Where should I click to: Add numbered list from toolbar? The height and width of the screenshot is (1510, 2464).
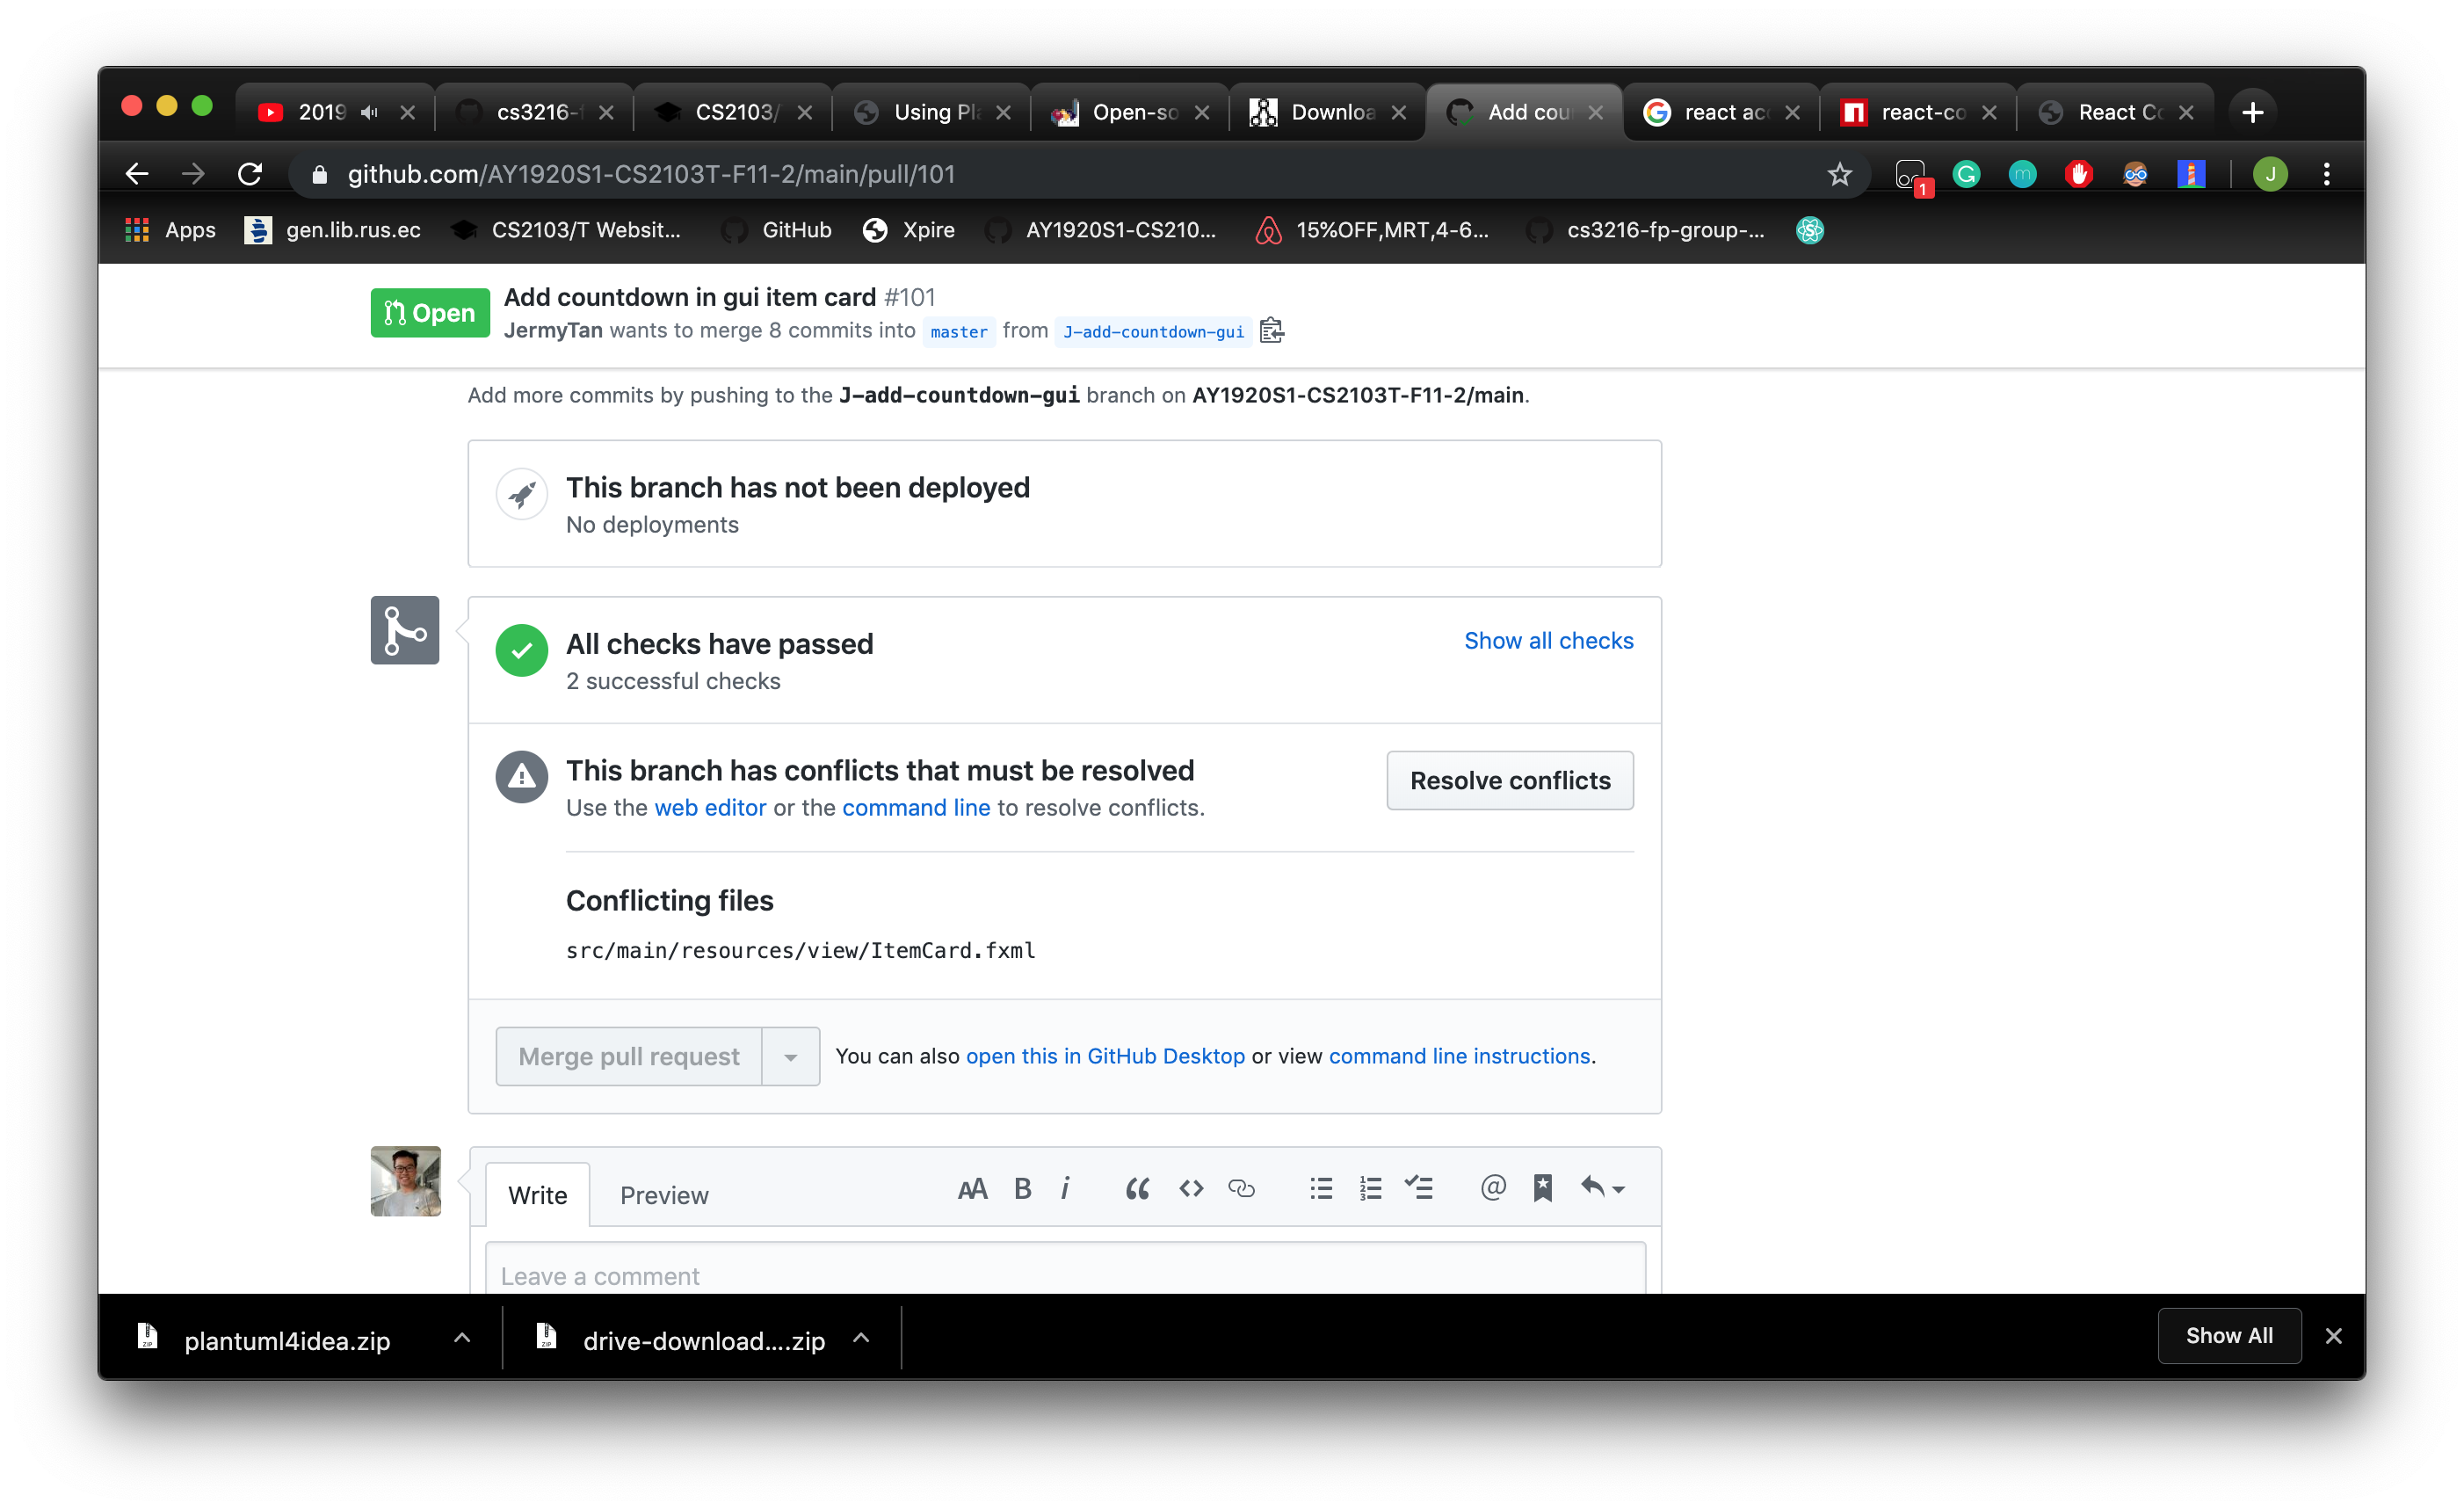1370,1188
